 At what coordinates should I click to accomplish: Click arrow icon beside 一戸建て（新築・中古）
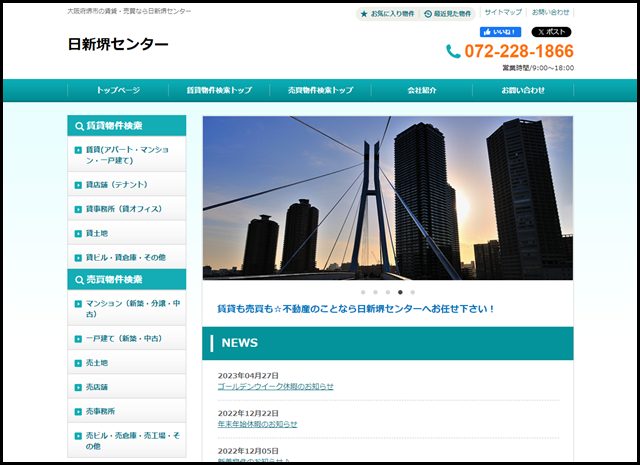(x=78, y=339)
